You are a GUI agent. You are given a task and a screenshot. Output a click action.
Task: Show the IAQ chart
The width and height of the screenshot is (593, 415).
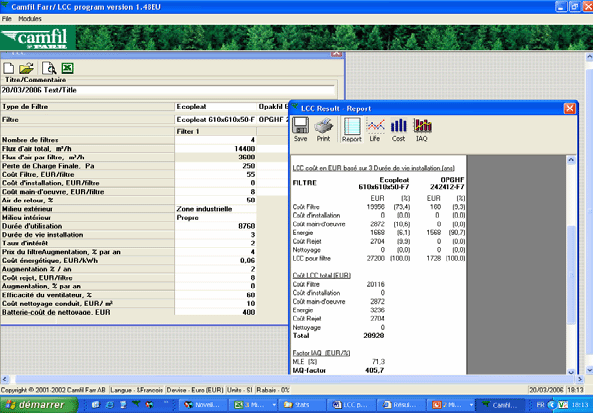pyautogui.click(x=422, y=130)
